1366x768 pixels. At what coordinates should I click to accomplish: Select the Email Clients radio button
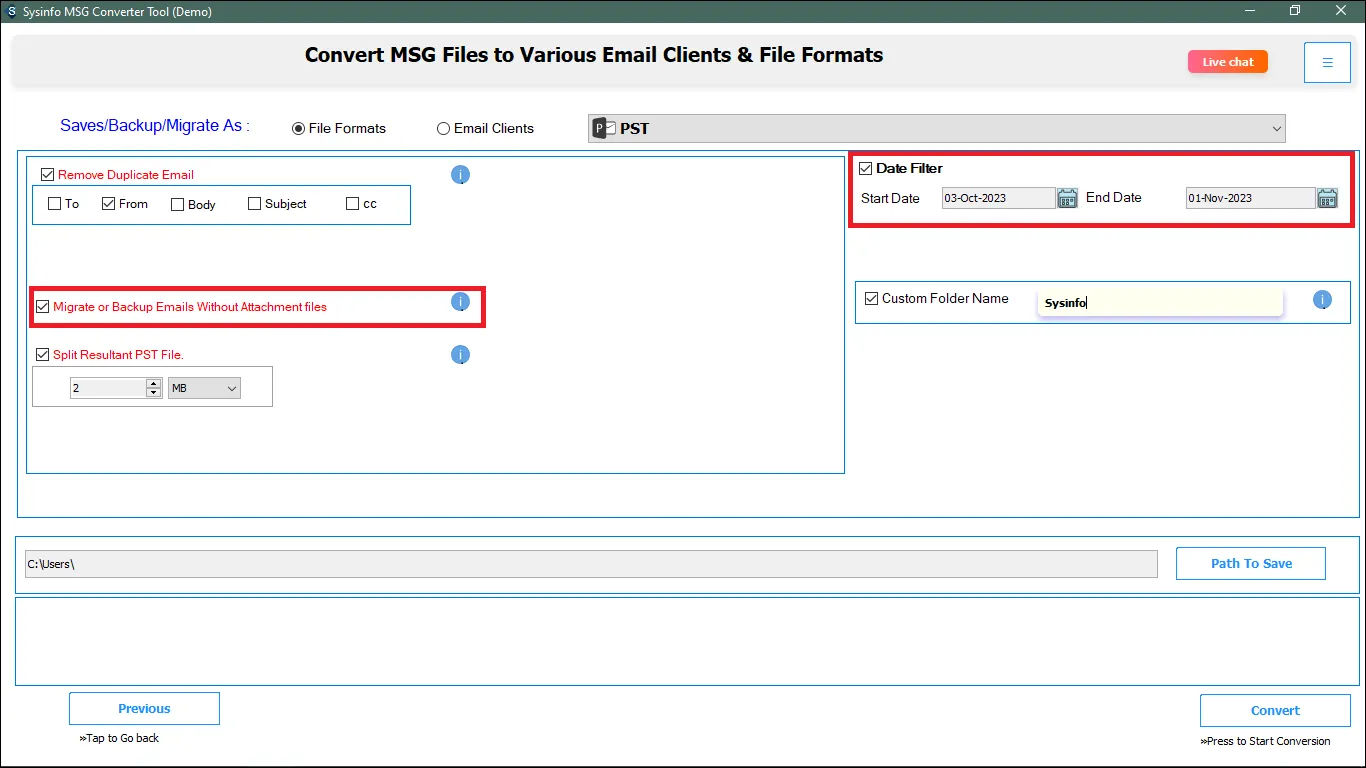(x=443, y=129)
